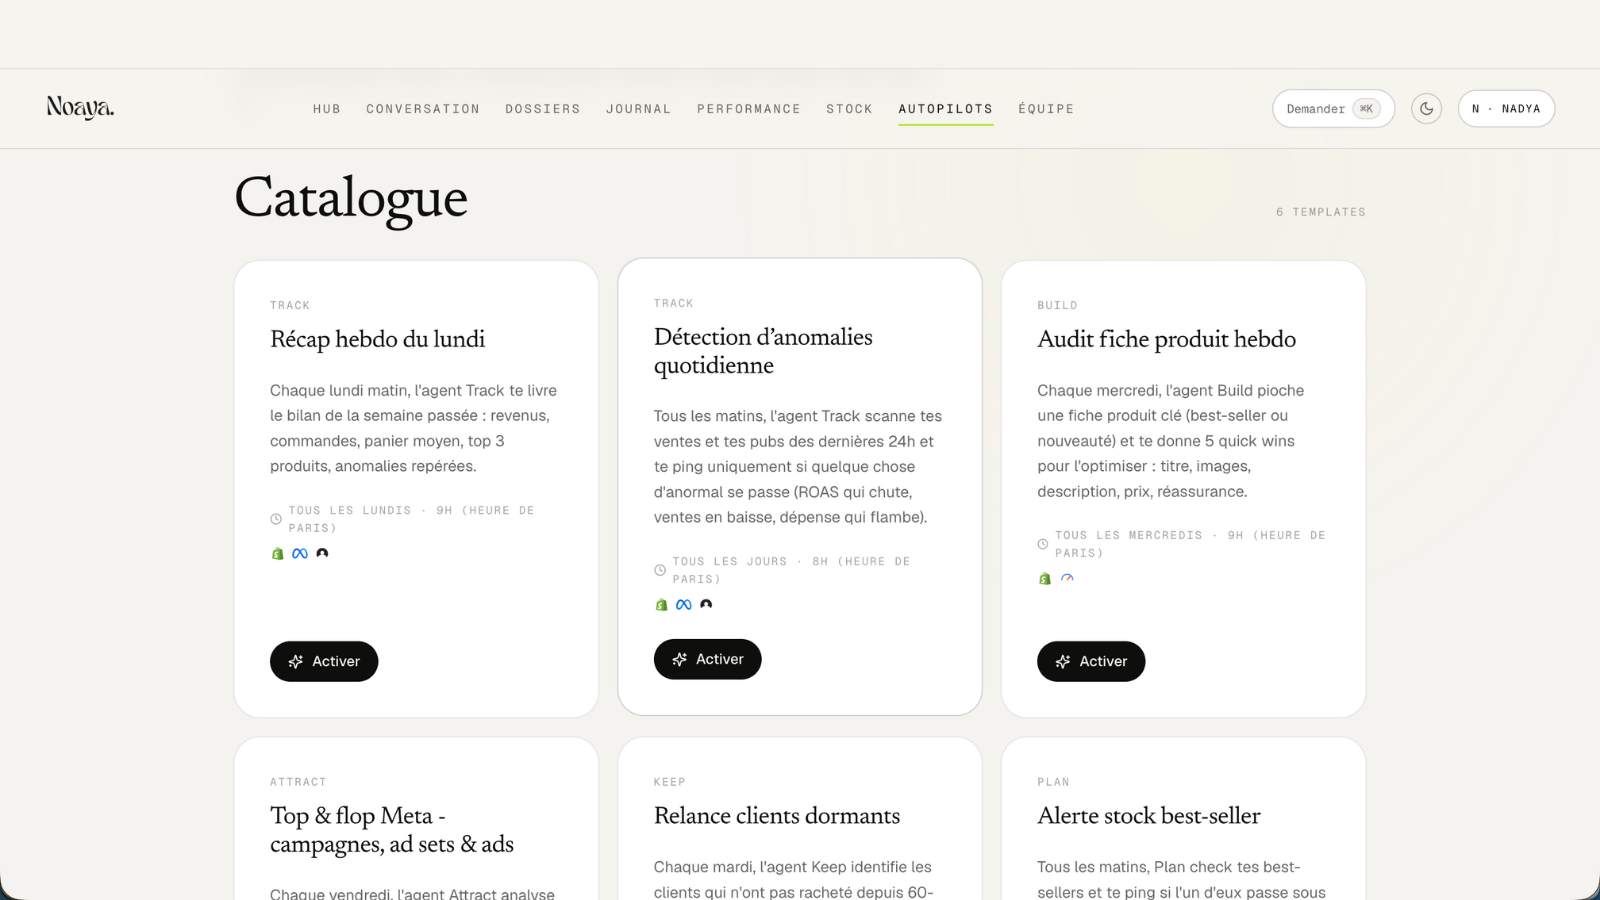Activate the Détection d'anomalies quotidienne autopilot
The width and height of the screenshot is (1600, 900).
click(x=708, y=659)
